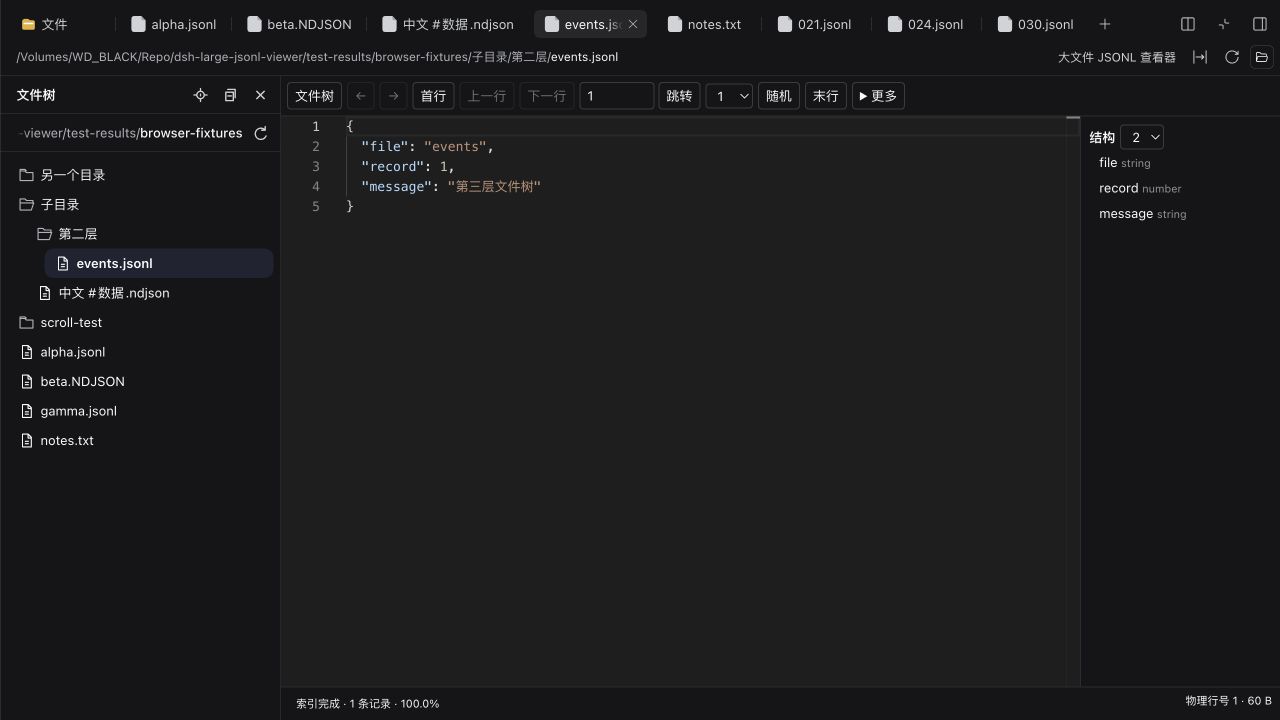Add a new tab with the plus icon
The image size is (1280, 720).
(x=1105, y=24)
